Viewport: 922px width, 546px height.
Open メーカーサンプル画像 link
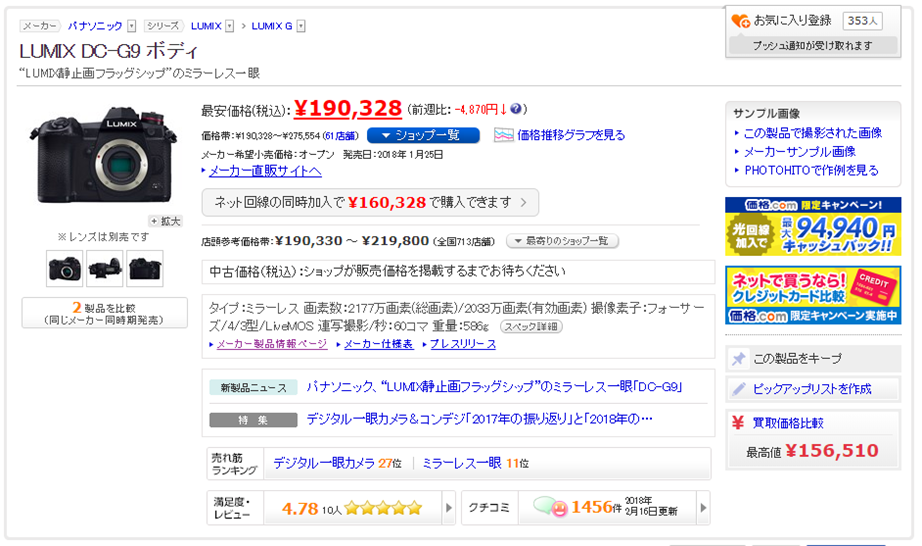(800, 152)
